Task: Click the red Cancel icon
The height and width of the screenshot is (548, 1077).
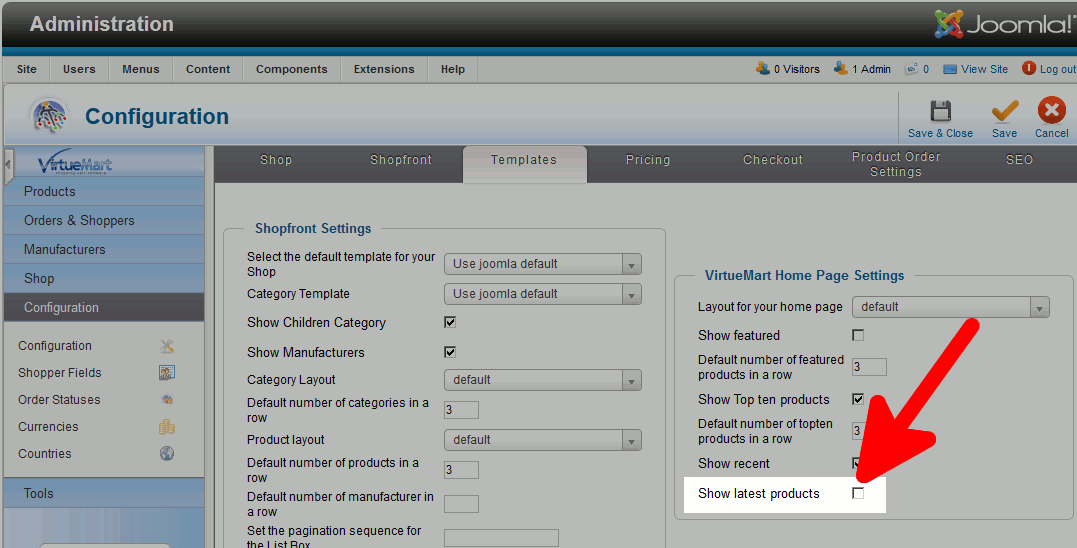Action: [1051, 111]
